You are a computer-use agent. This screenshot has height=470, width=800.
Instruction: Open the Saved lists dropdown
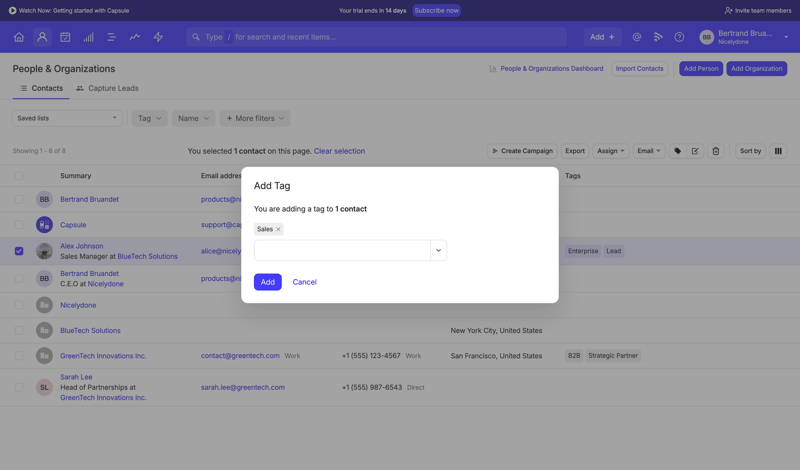click(67, 118)
